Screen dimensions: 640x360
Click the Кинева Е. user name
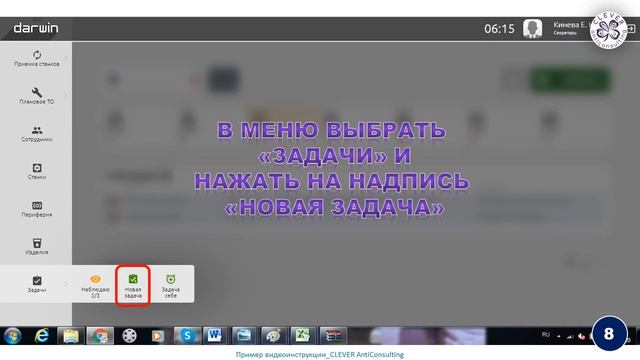click(x=570, y=25)
